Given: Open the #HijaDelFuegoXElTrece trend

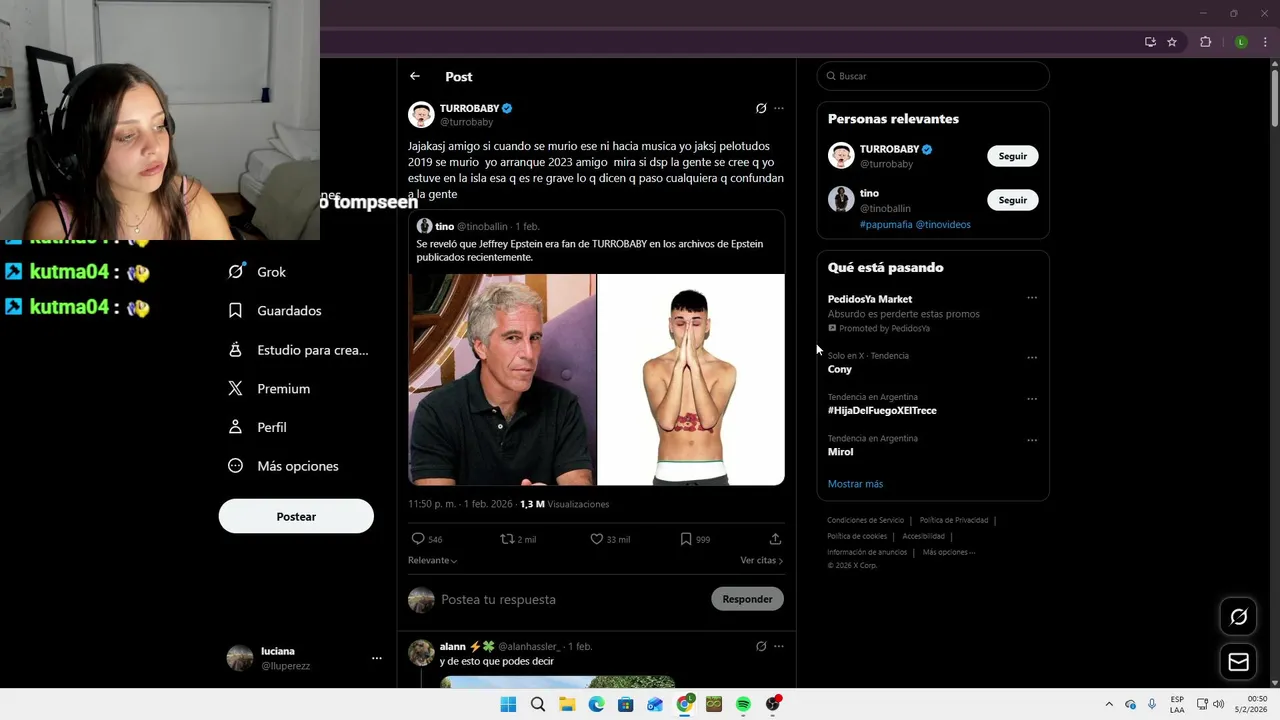Looking at the screenshot, I should [x=882, y=411].
